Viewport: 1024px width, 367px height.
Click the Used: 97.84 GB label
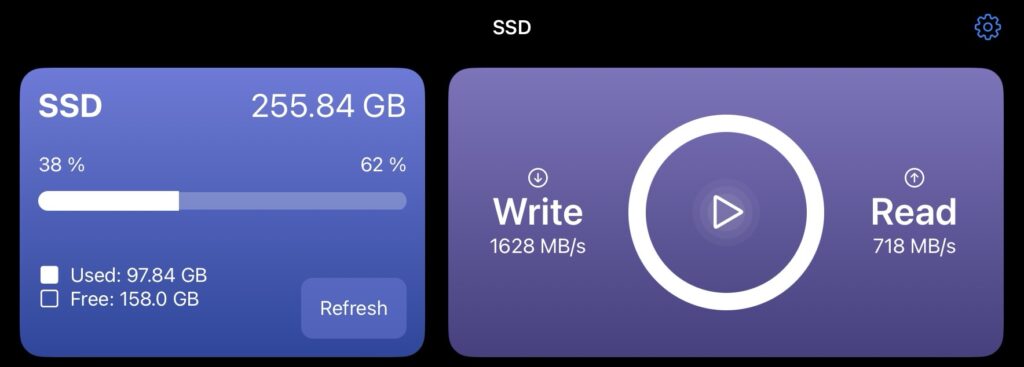(x=138, y=276)
